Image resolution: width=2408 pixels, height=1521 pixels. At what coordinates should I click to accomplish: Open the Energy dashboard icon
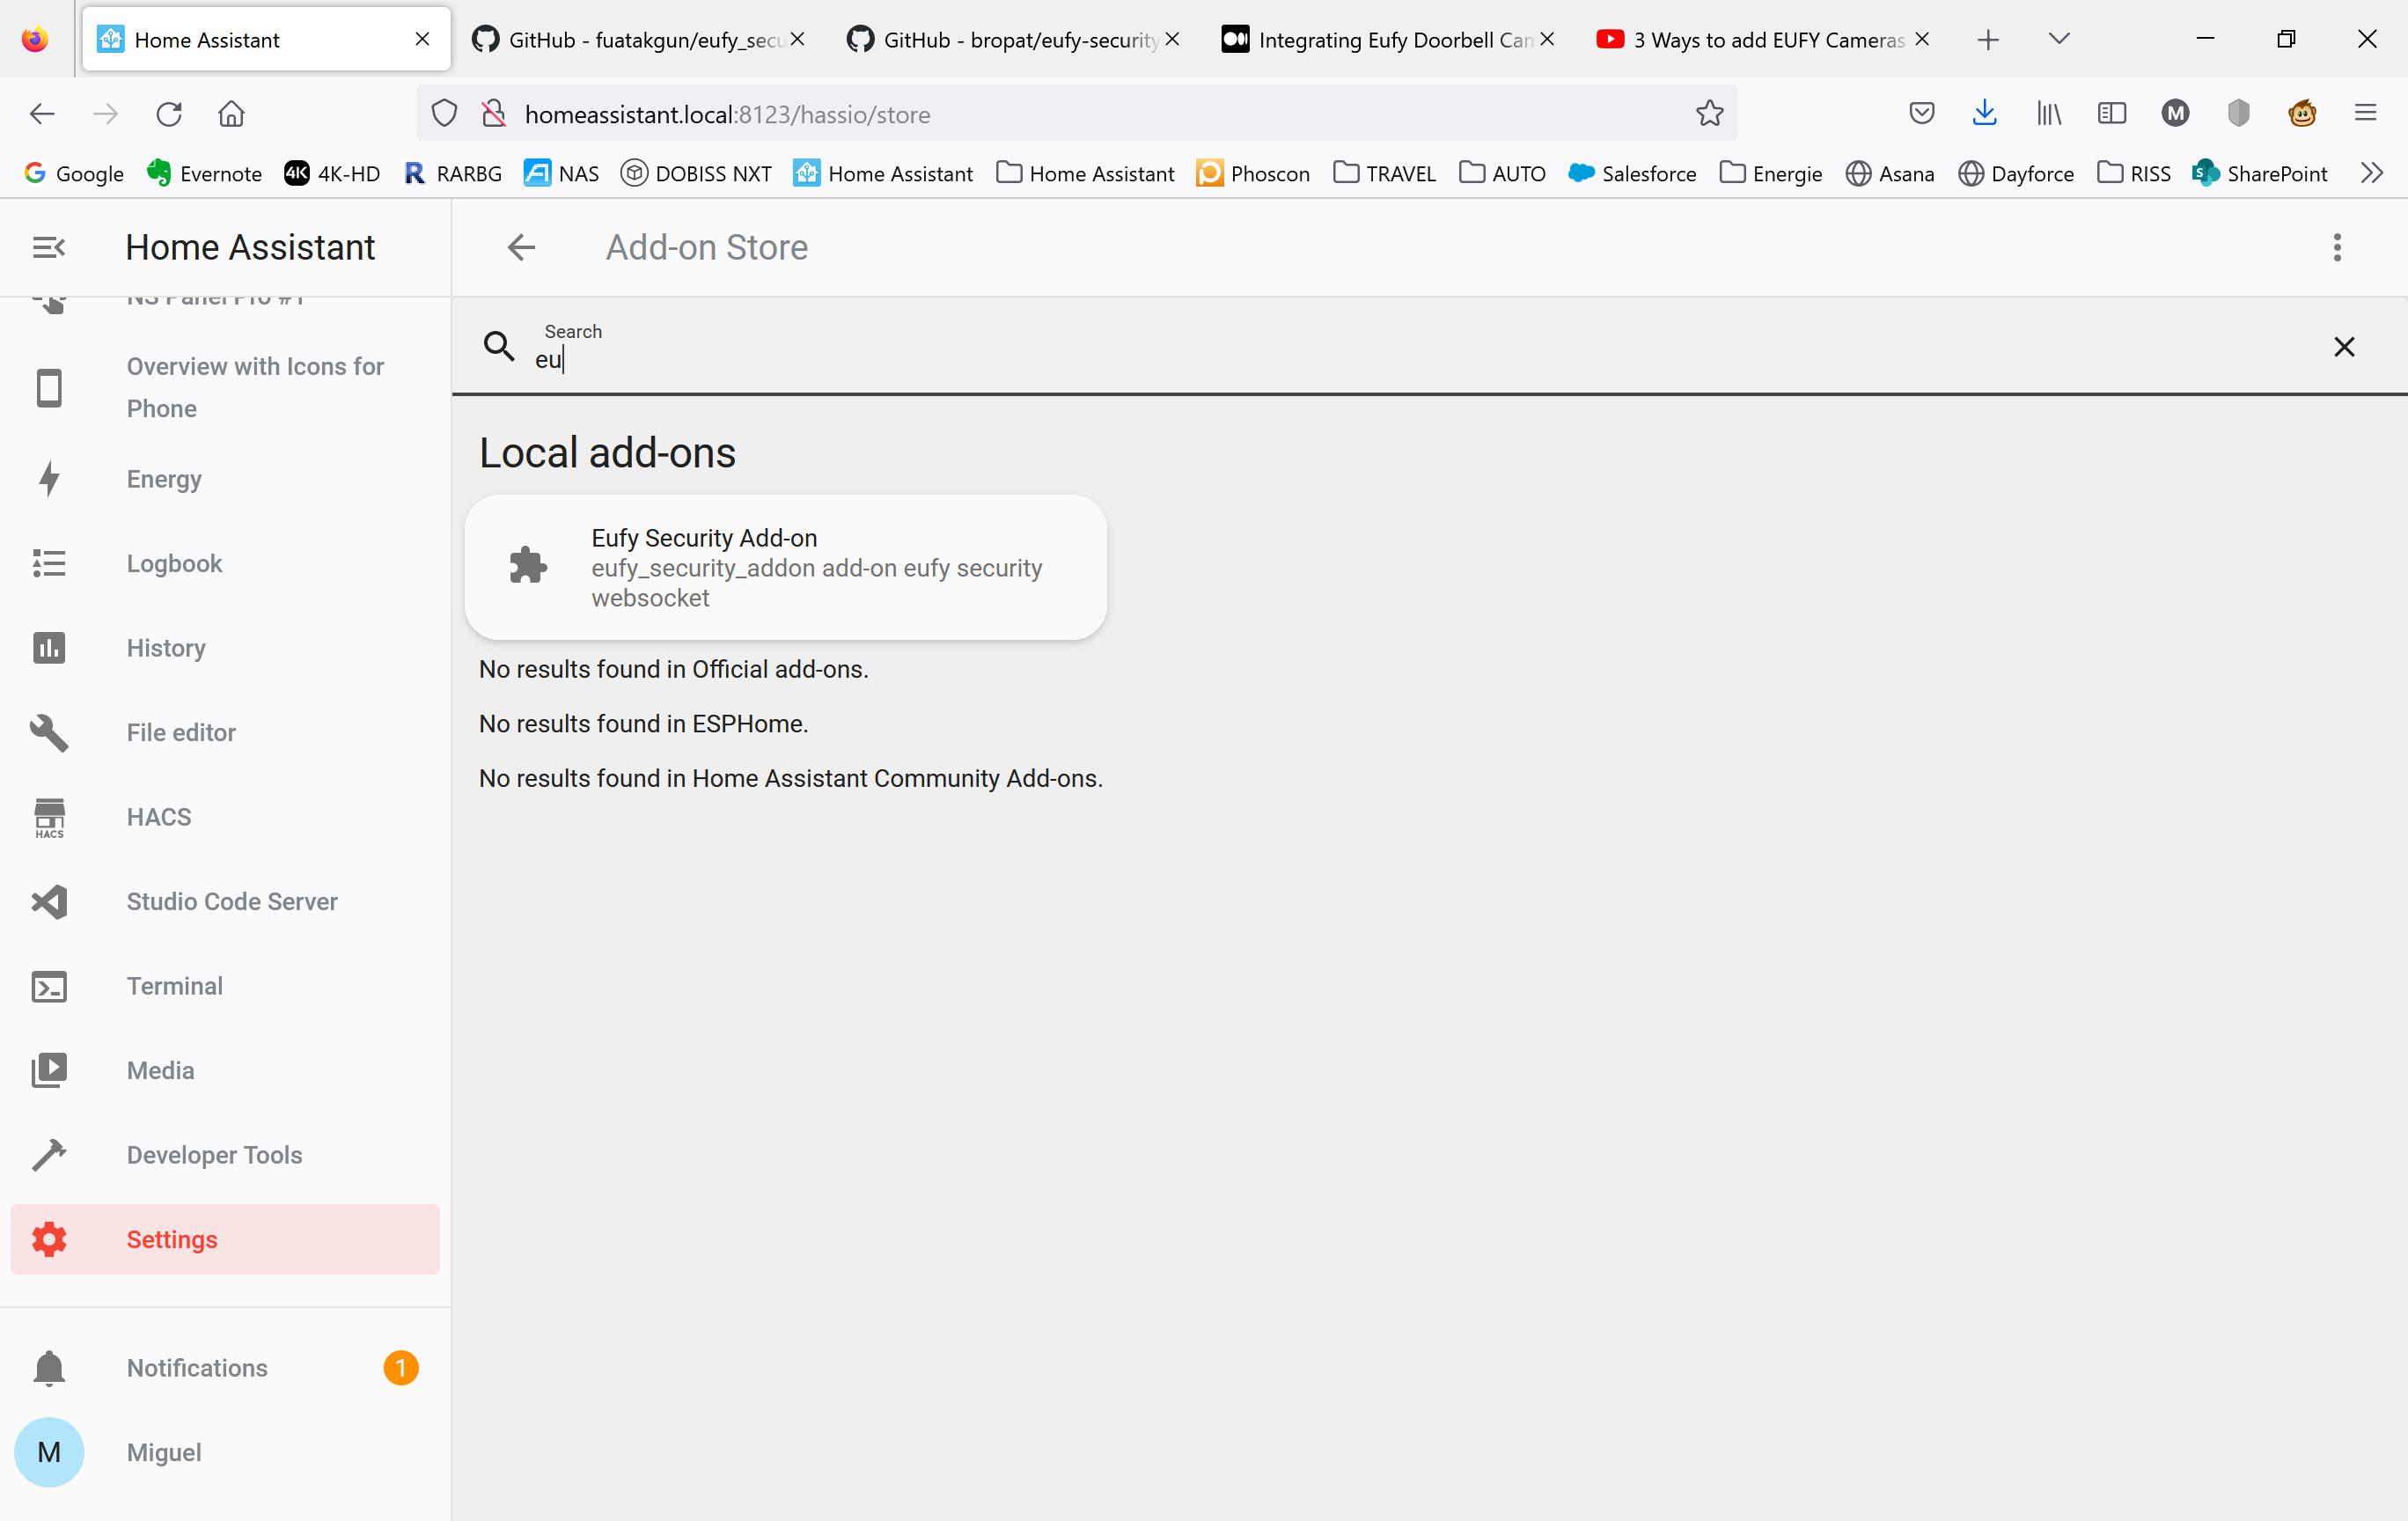49,479
